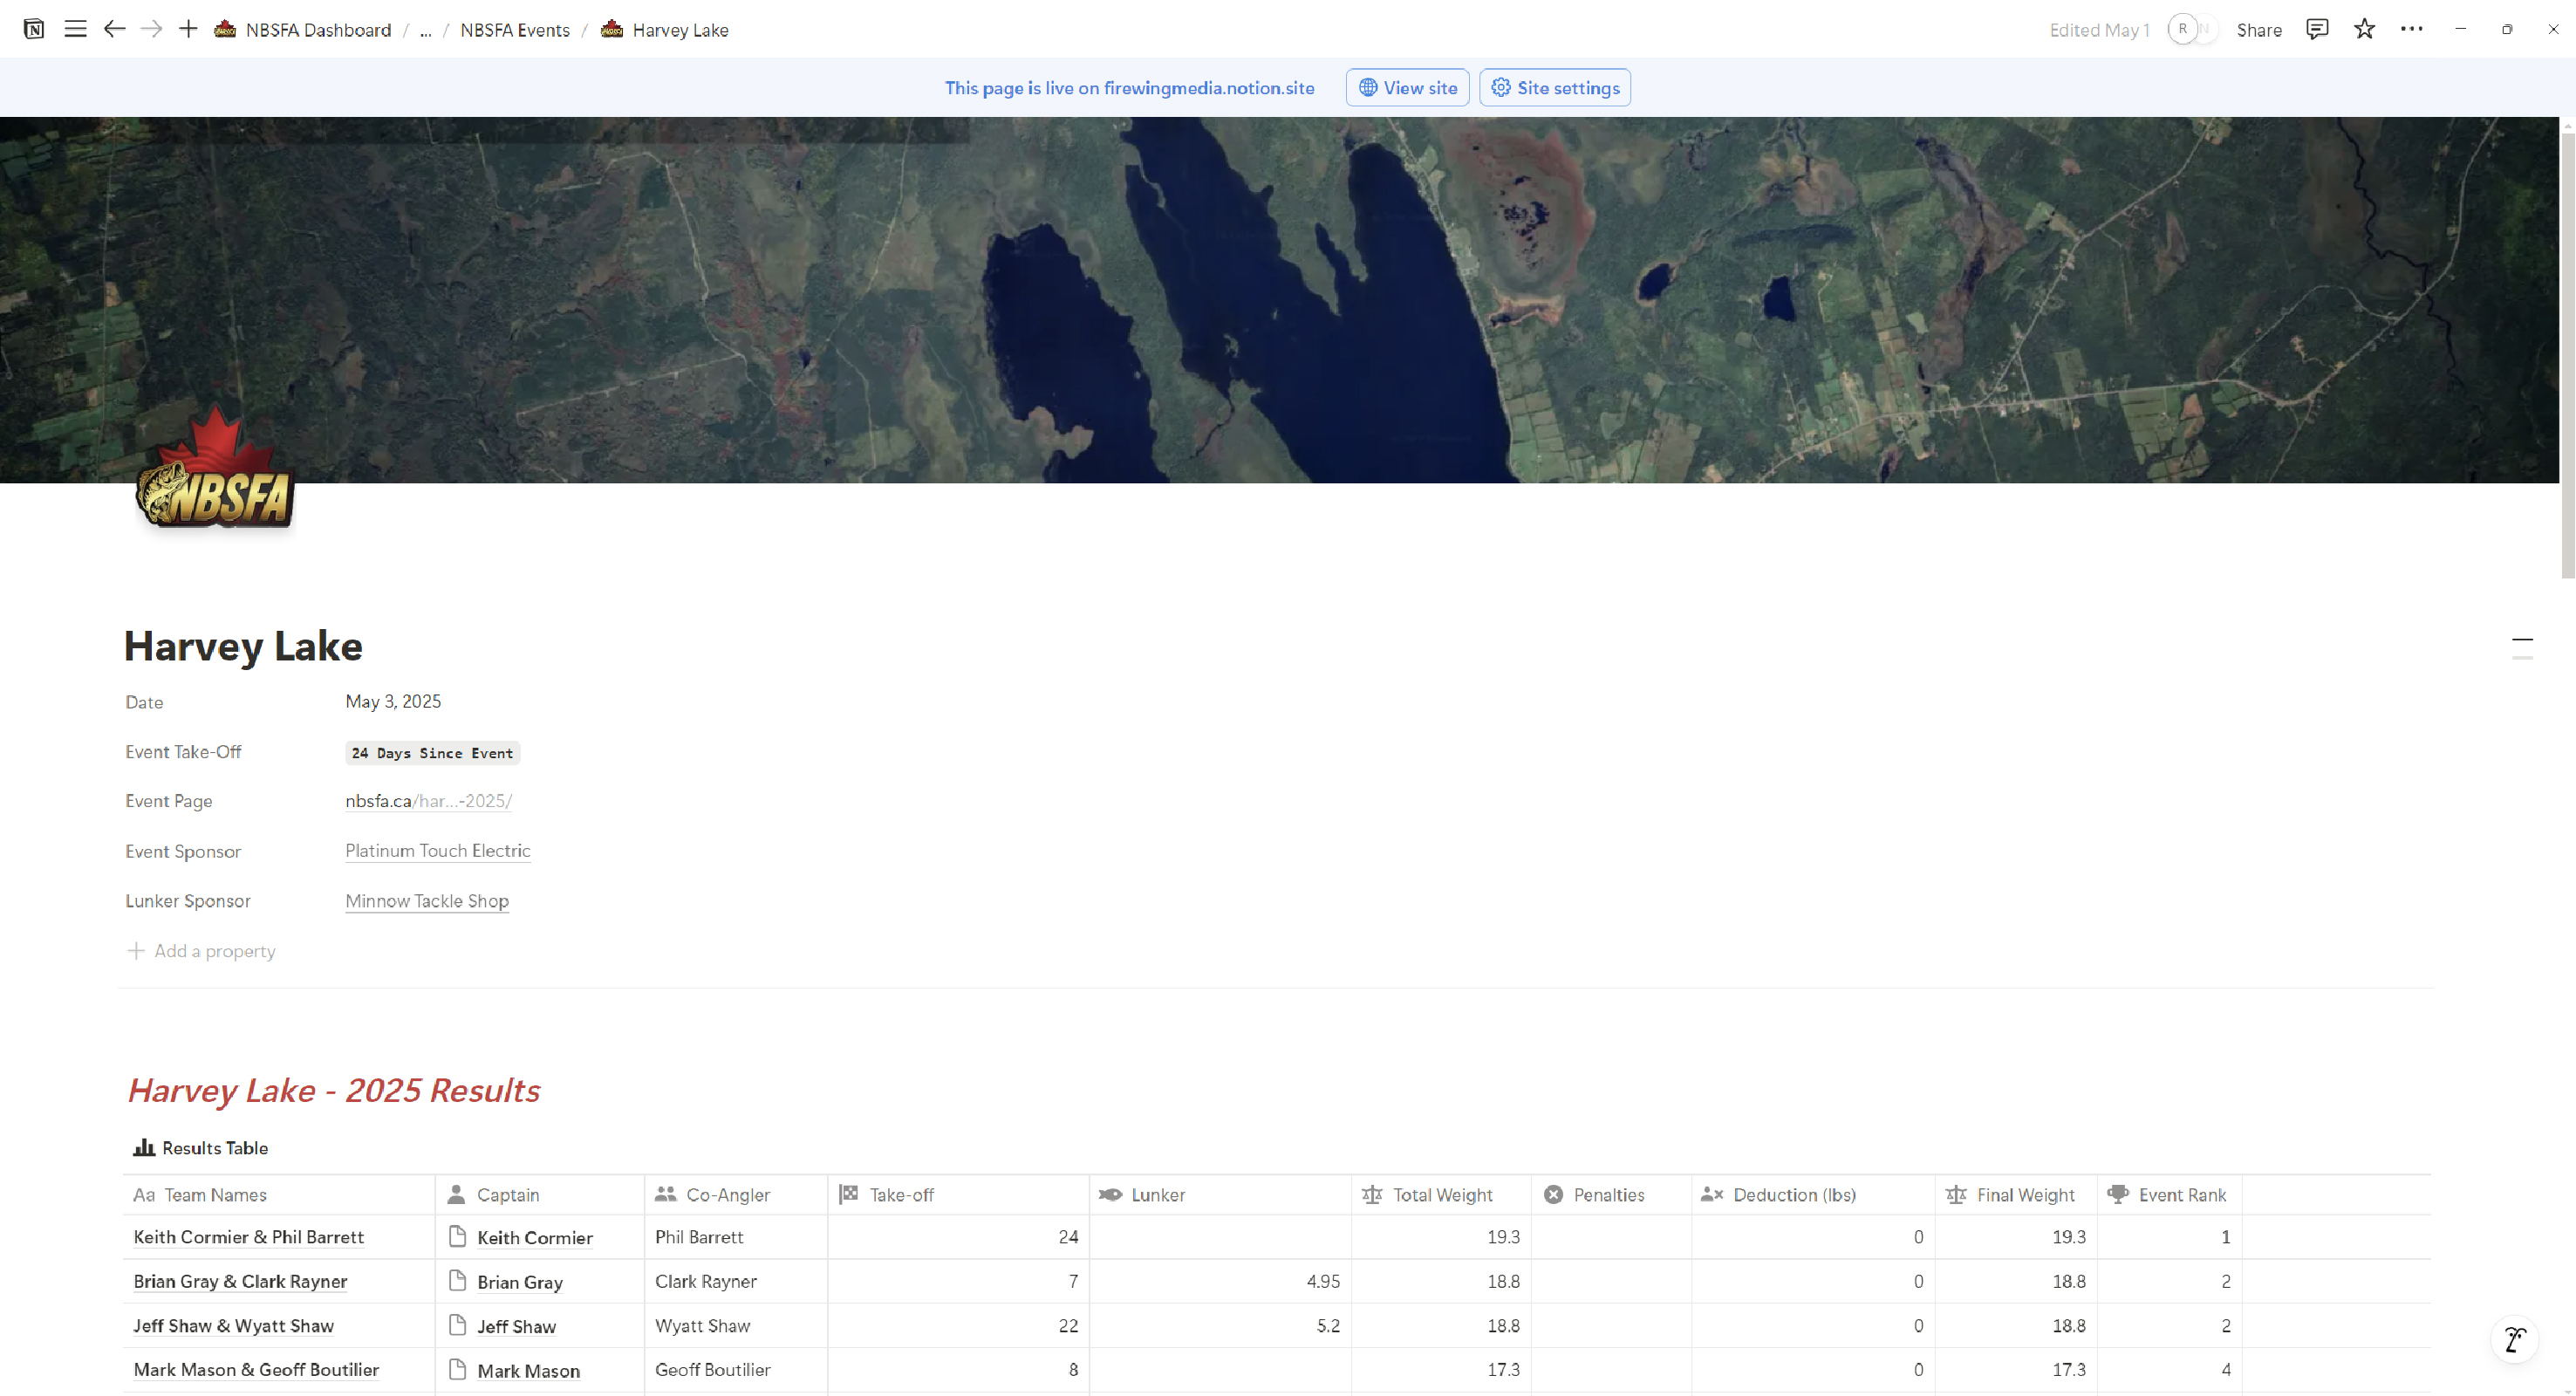Open the nbsfa.ca event page link
The width and height of the screenshot is (2576, 1396).
(428, 801)
